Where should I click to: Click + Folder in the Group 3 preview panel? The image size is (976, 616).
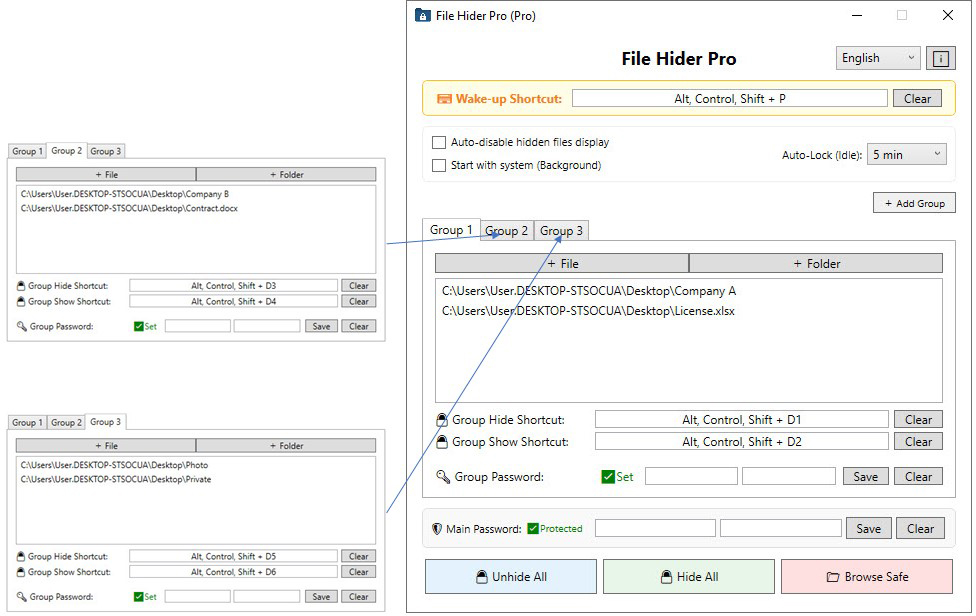pos(286,446)
